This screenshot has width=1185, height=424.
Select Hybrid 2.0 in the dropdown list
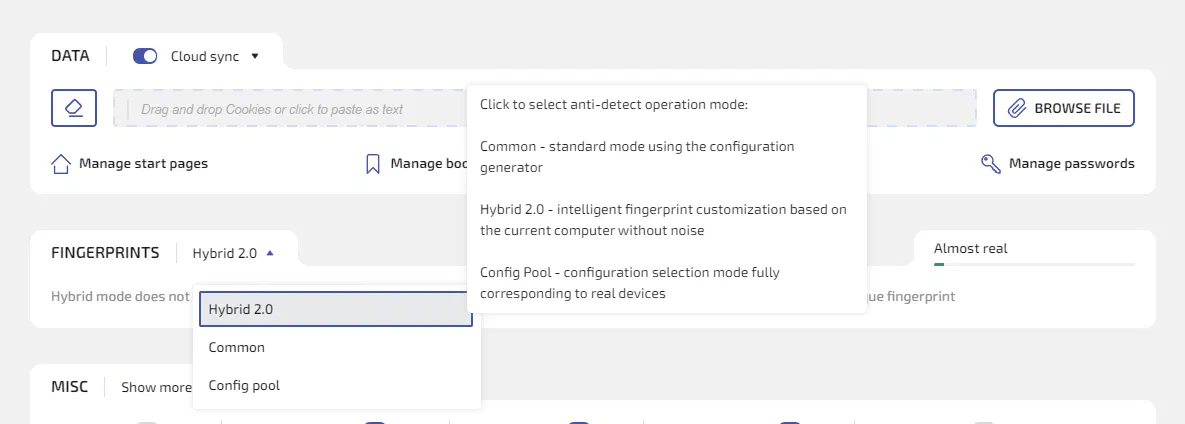pyautogui.click(x=336, y=310)
